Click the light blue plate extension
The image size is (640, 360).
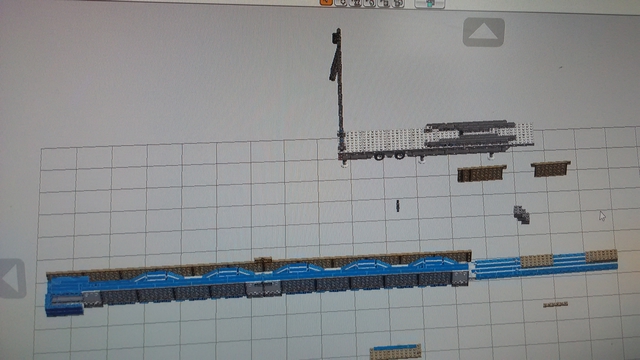click(545, 265)
